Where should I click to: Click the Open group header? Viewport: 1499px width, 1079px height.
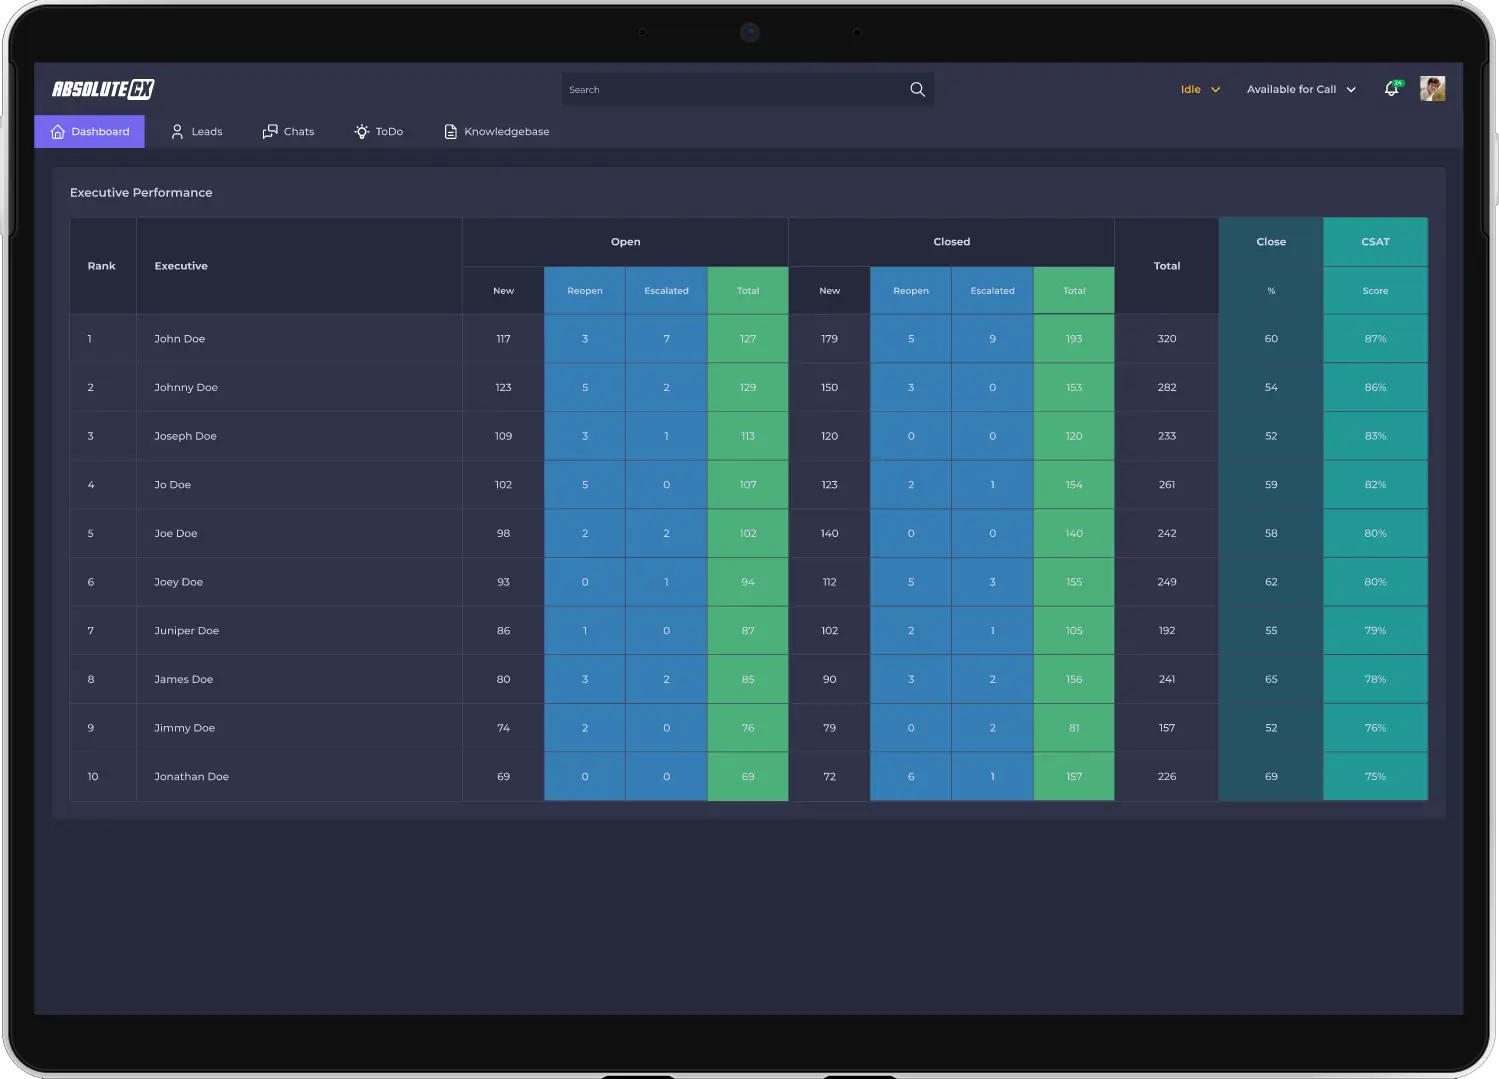point(625,242)
